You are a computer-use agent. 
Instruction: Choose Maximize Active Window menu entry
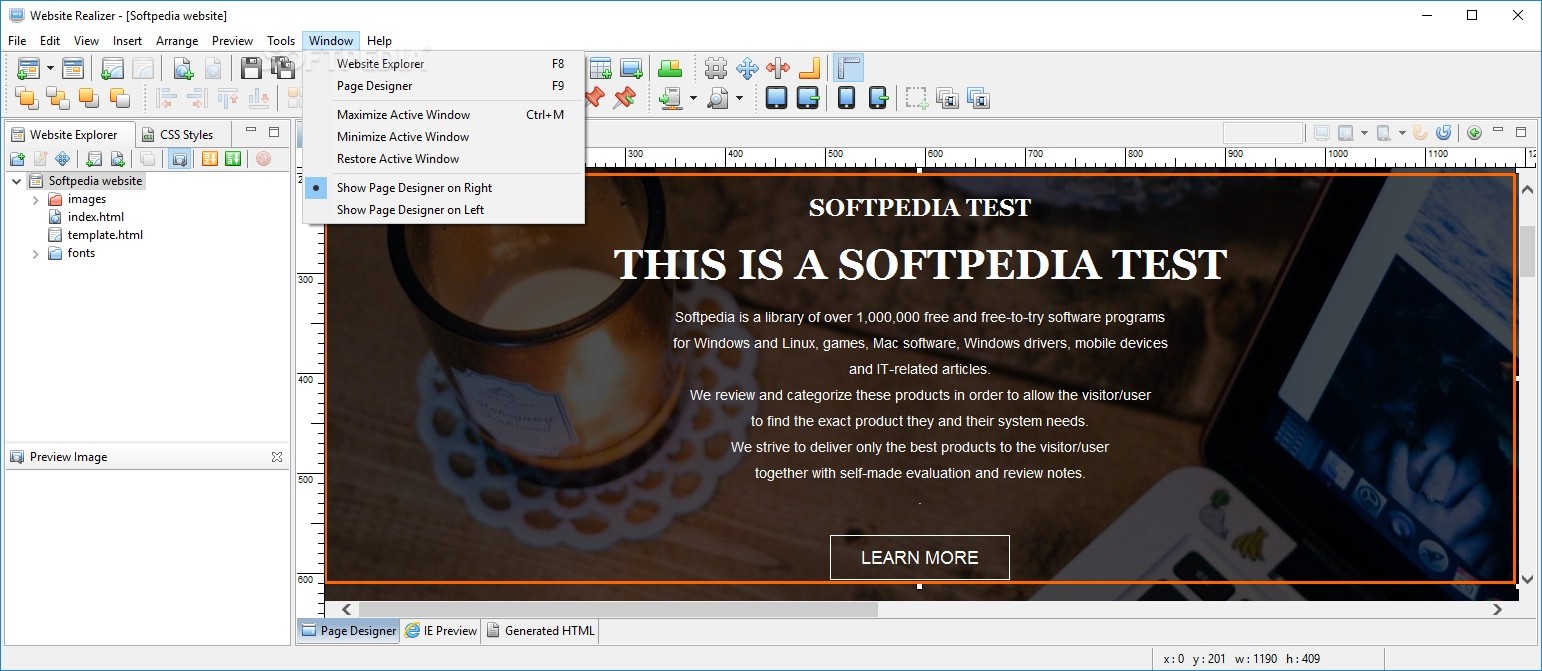[444, 115]
